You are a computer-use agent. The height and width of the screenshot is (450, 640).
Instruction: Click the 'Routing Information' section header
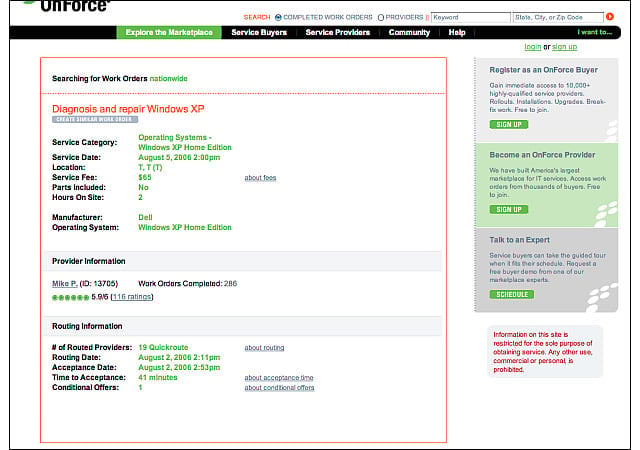click(87, 326)
